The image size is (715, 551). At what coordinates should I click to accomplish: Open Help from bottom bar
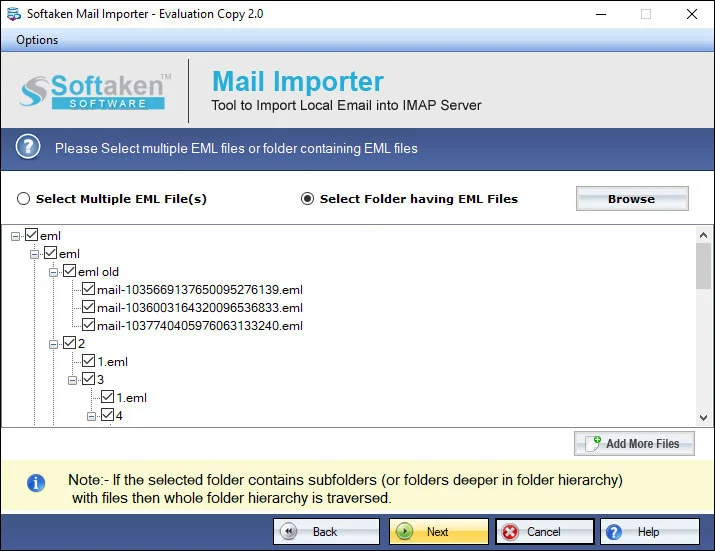650,531
